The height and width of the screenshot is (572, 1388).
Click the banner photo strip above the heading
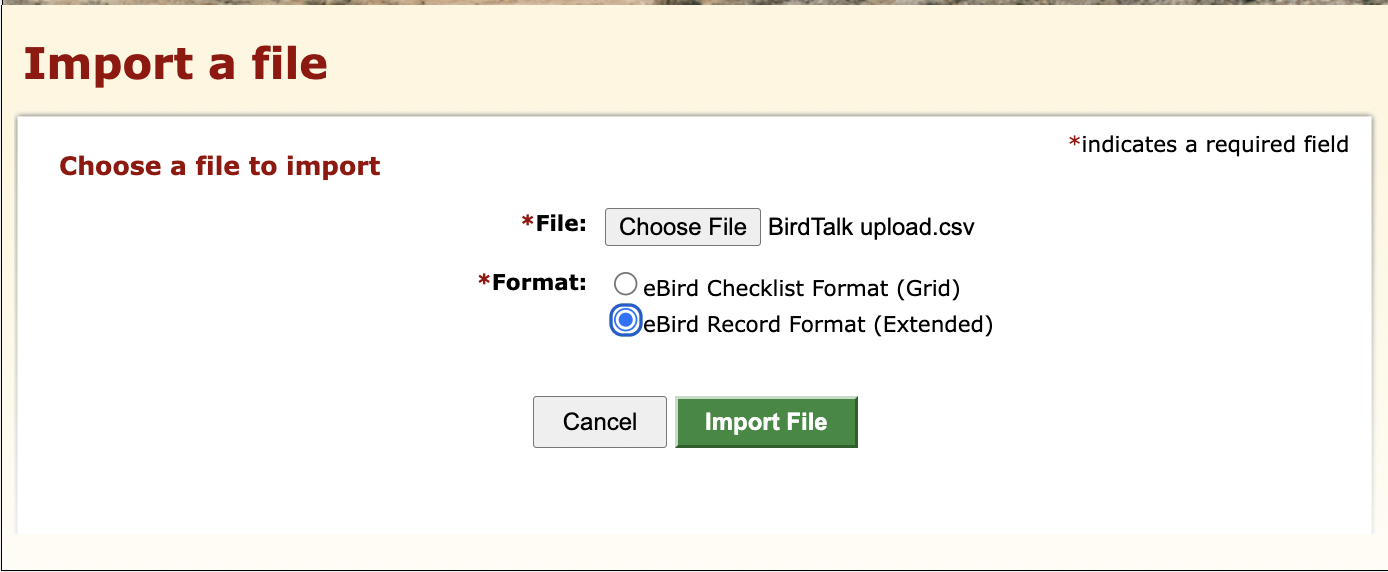tap(694, 2)
